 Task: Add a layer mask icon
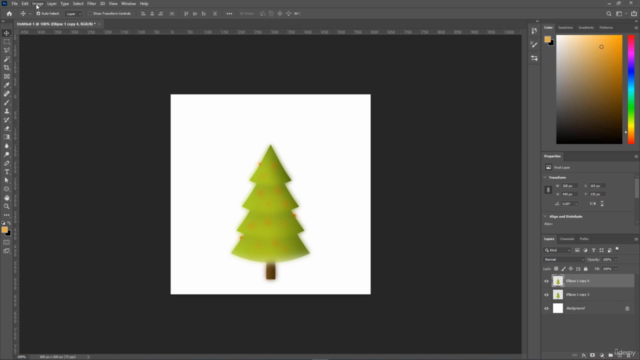(x=593, y=355)
